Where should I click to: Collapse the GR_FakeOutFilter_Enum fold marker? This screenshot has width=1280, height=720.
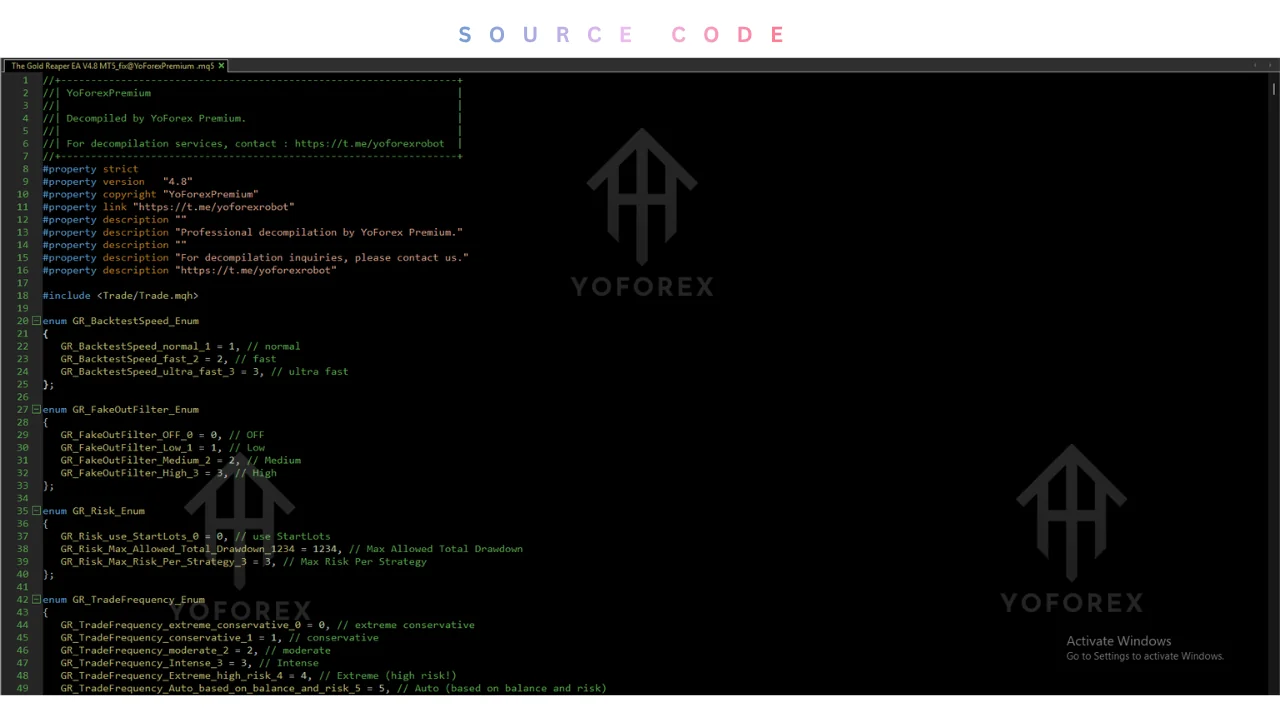point(36,409)
